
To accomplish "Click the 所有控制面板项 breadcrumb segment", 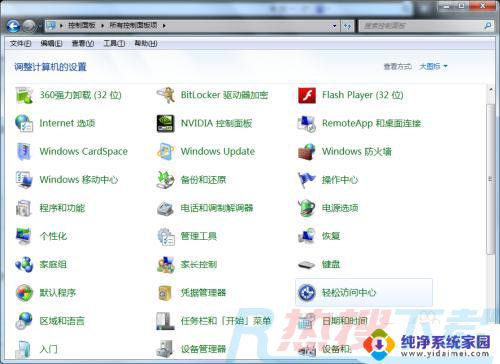I will point(133,25).
